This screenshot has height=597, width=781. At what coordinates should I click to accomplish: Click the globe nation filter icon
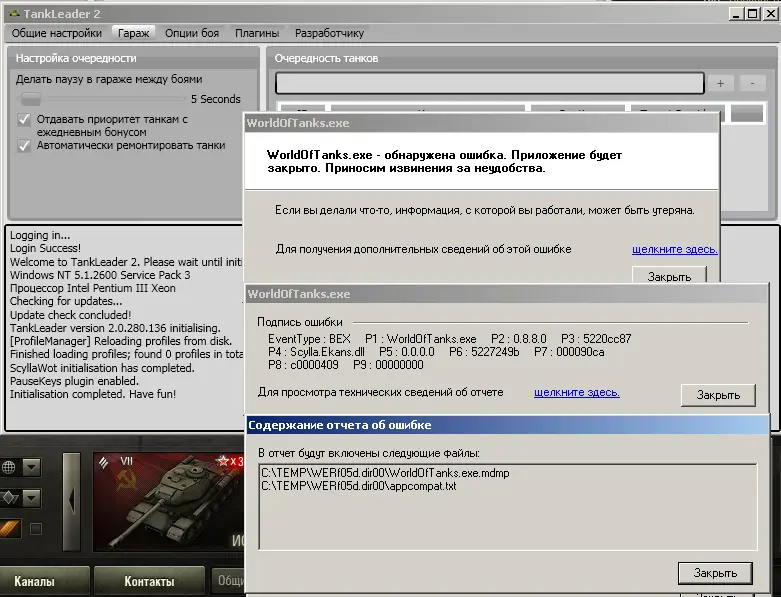(x=8, y=467)
